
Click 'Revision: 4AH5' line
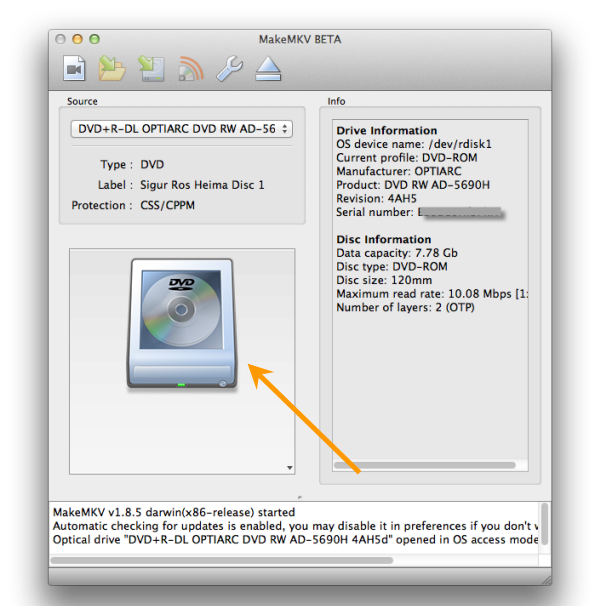(x=376, y=199)
